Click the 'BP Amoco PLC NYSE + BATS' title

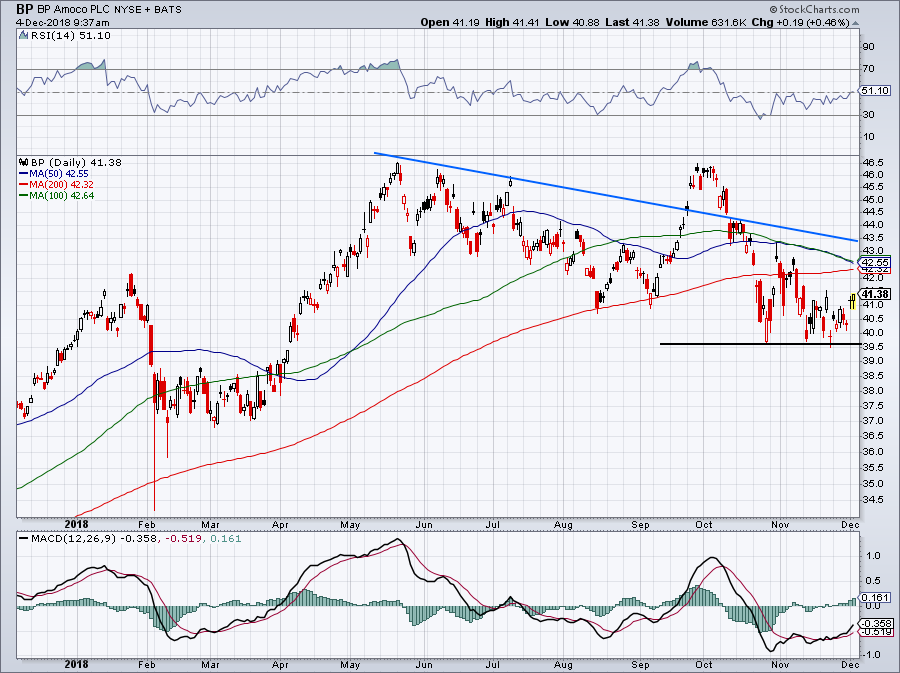click(109, 10)
